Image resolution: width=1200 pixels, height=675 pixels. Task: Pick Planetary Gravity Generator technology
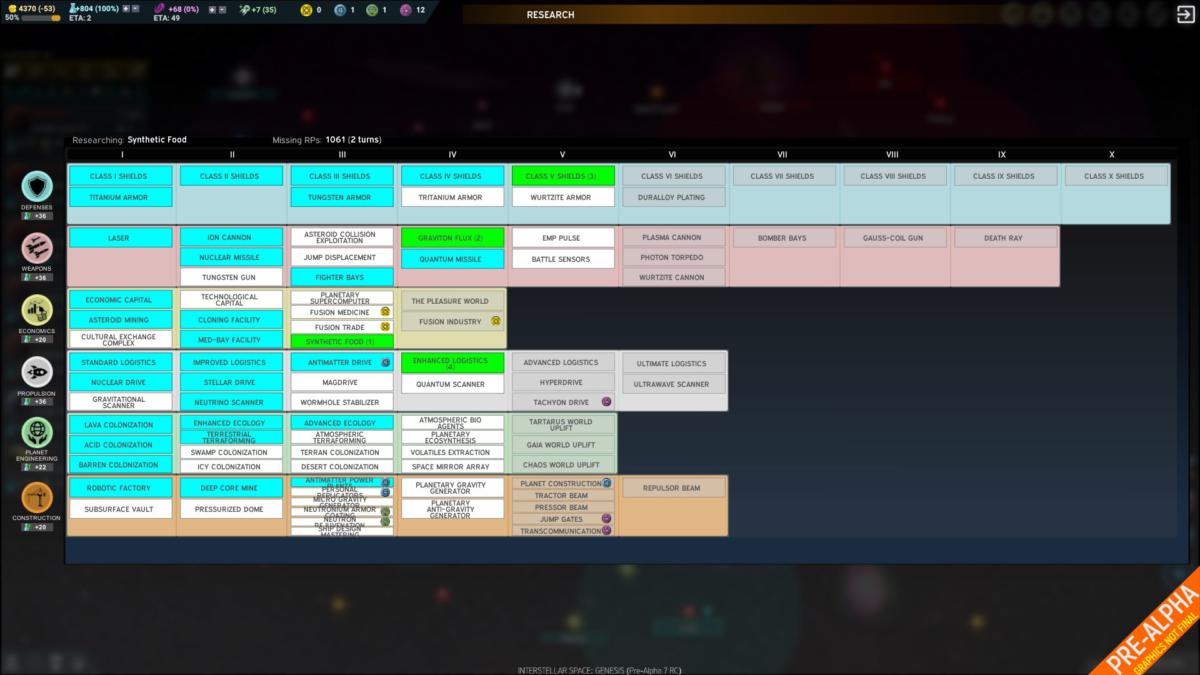point(453,488)
